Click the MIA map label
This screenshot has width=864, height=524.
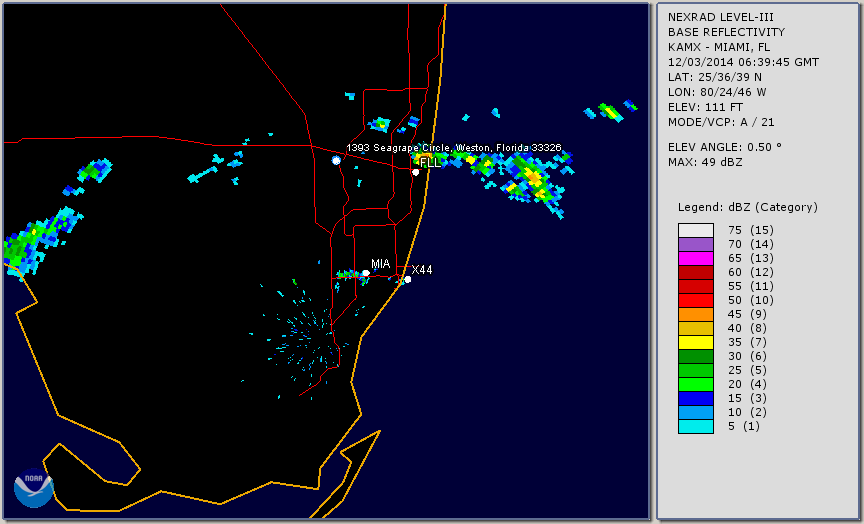[x=380, y=264]
